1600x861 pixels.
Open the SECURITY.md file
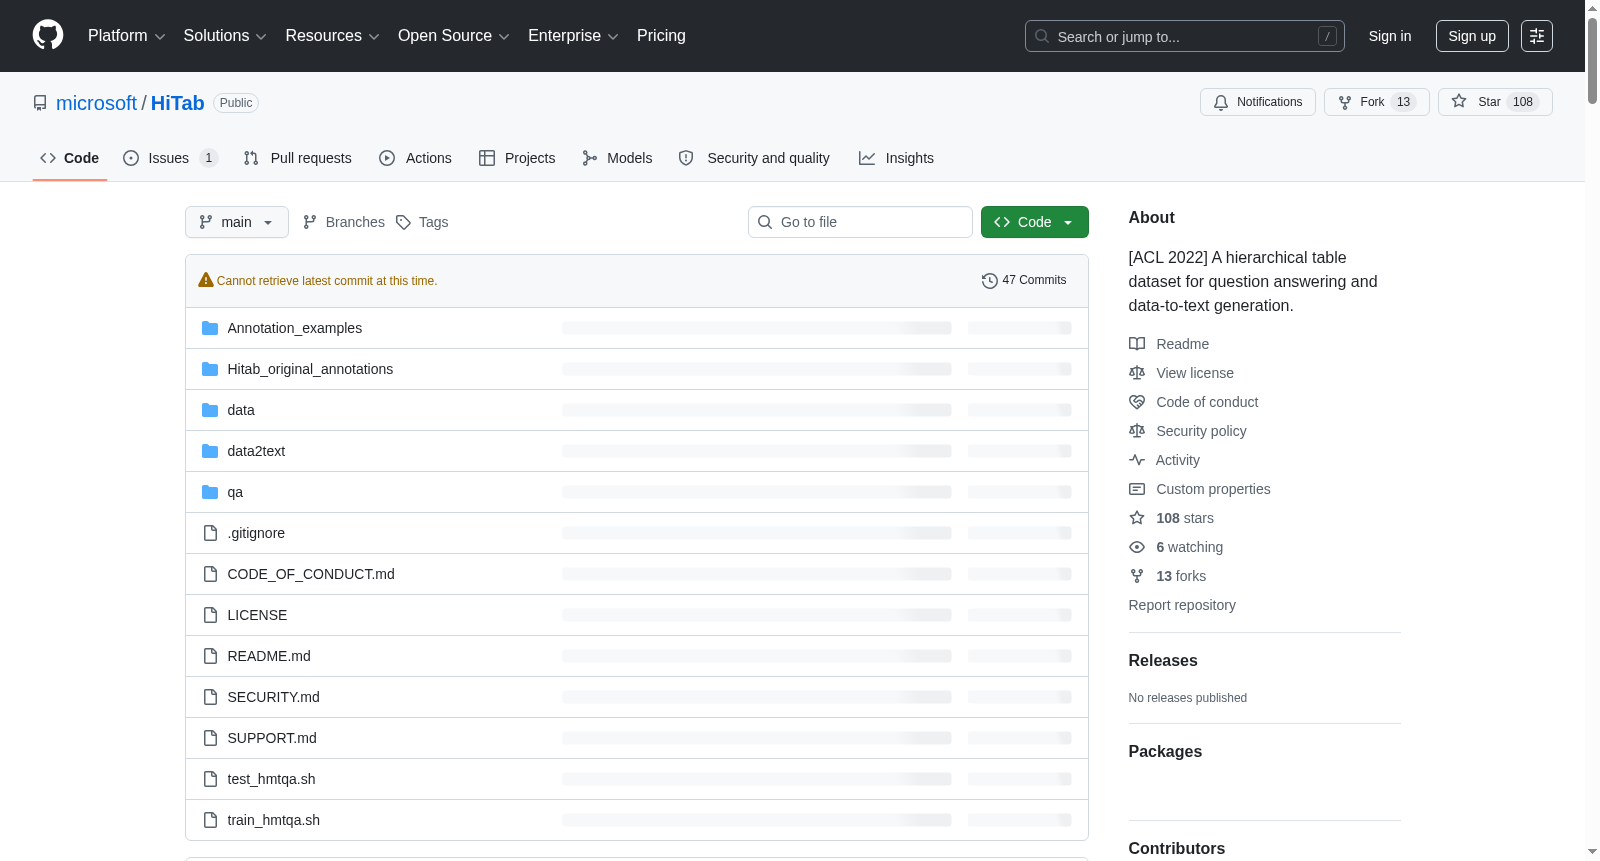(274, 697)
